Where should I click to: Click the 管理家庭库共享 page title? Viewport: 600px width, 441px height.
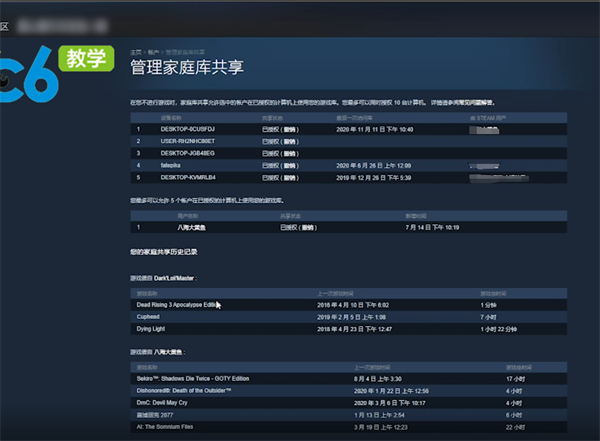[x=187, y=67]
